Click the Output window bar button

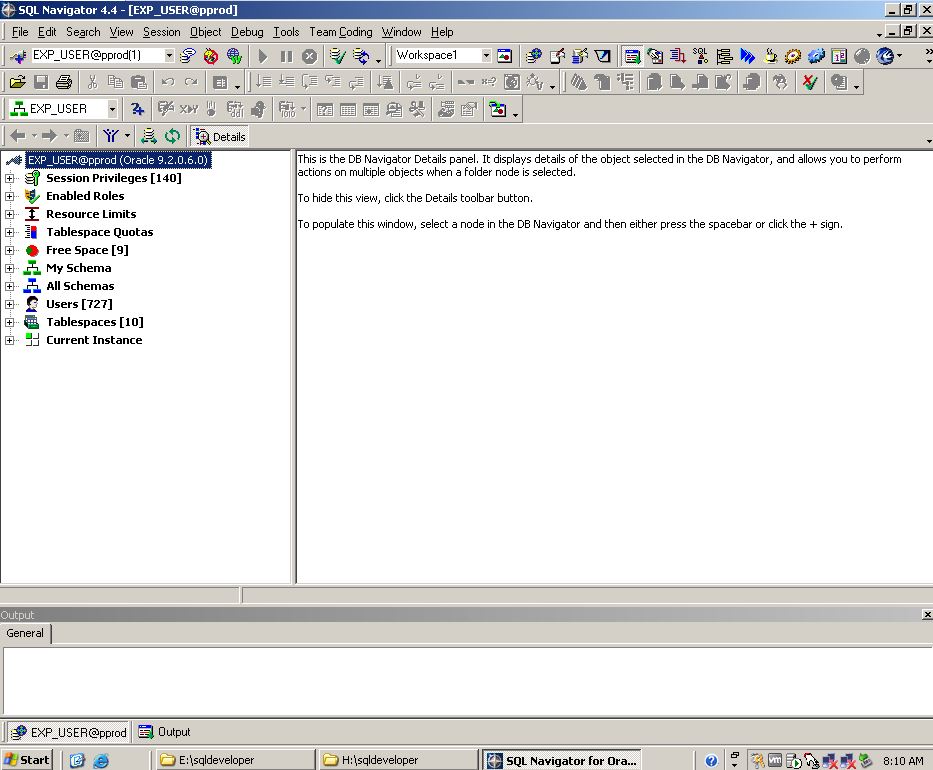coord(164,732)
